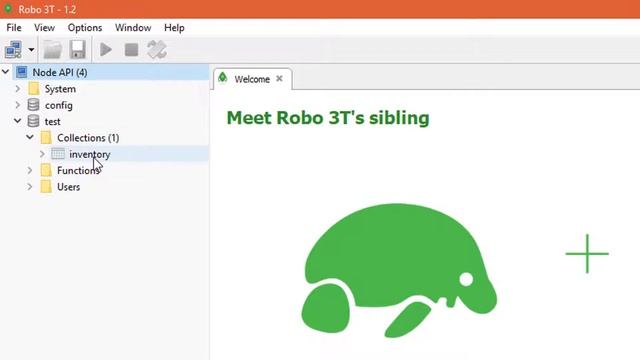Expand the Users folder
Screen dimensions: 640x360
pyautogui.click(x=30, y=187)
